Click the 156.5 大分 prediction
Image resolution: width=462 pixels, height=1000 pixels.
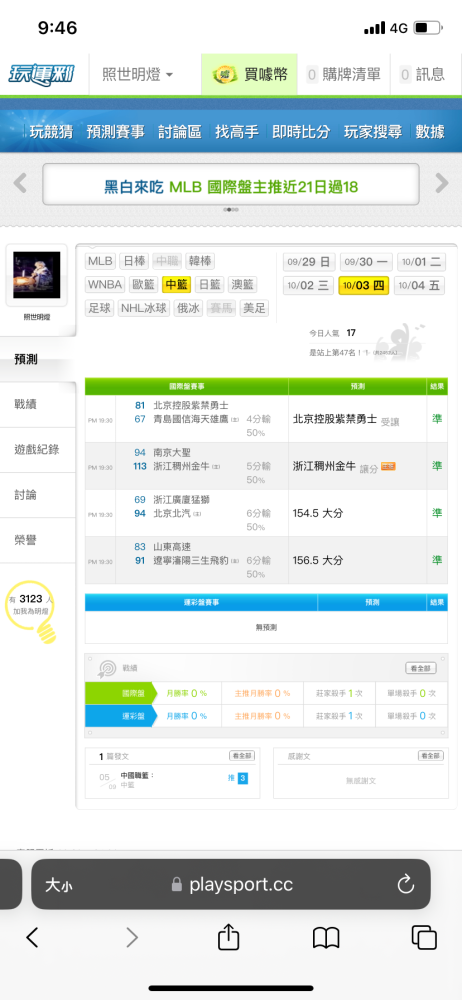318,560
